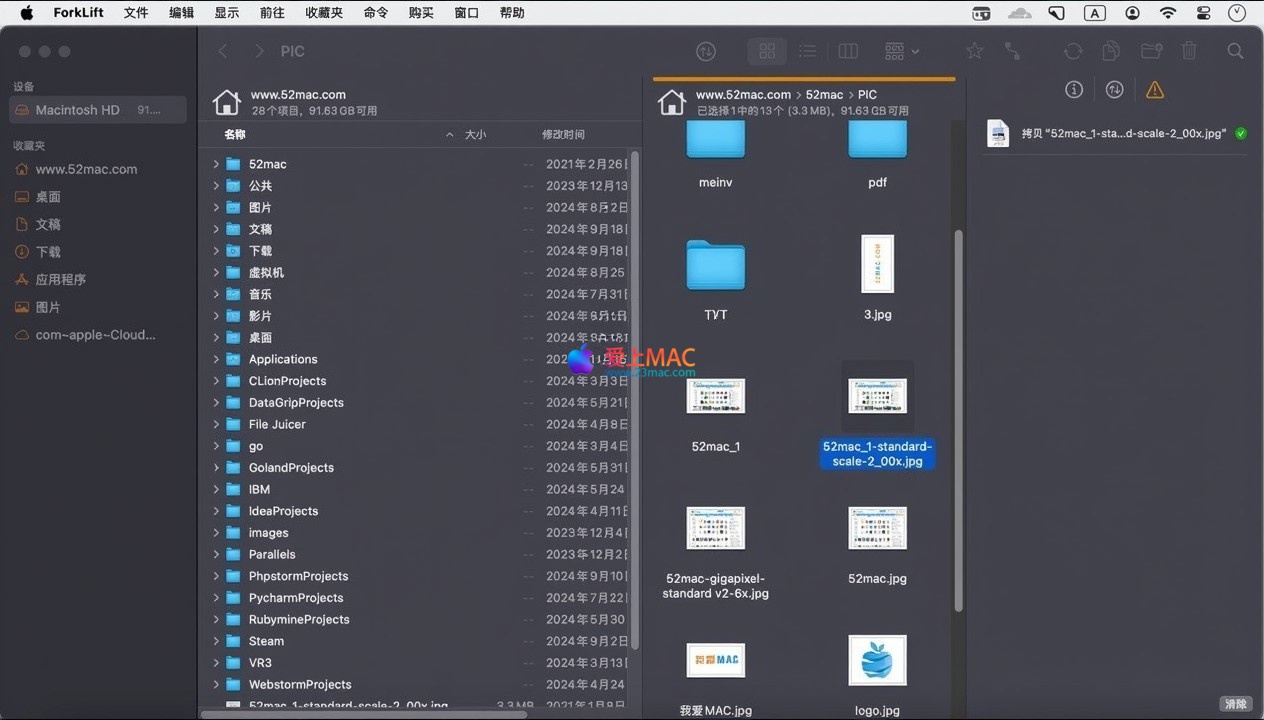1264x720 pixels.
Task: Open the group-by arrangement dropdown
Action: pos(901,51)
